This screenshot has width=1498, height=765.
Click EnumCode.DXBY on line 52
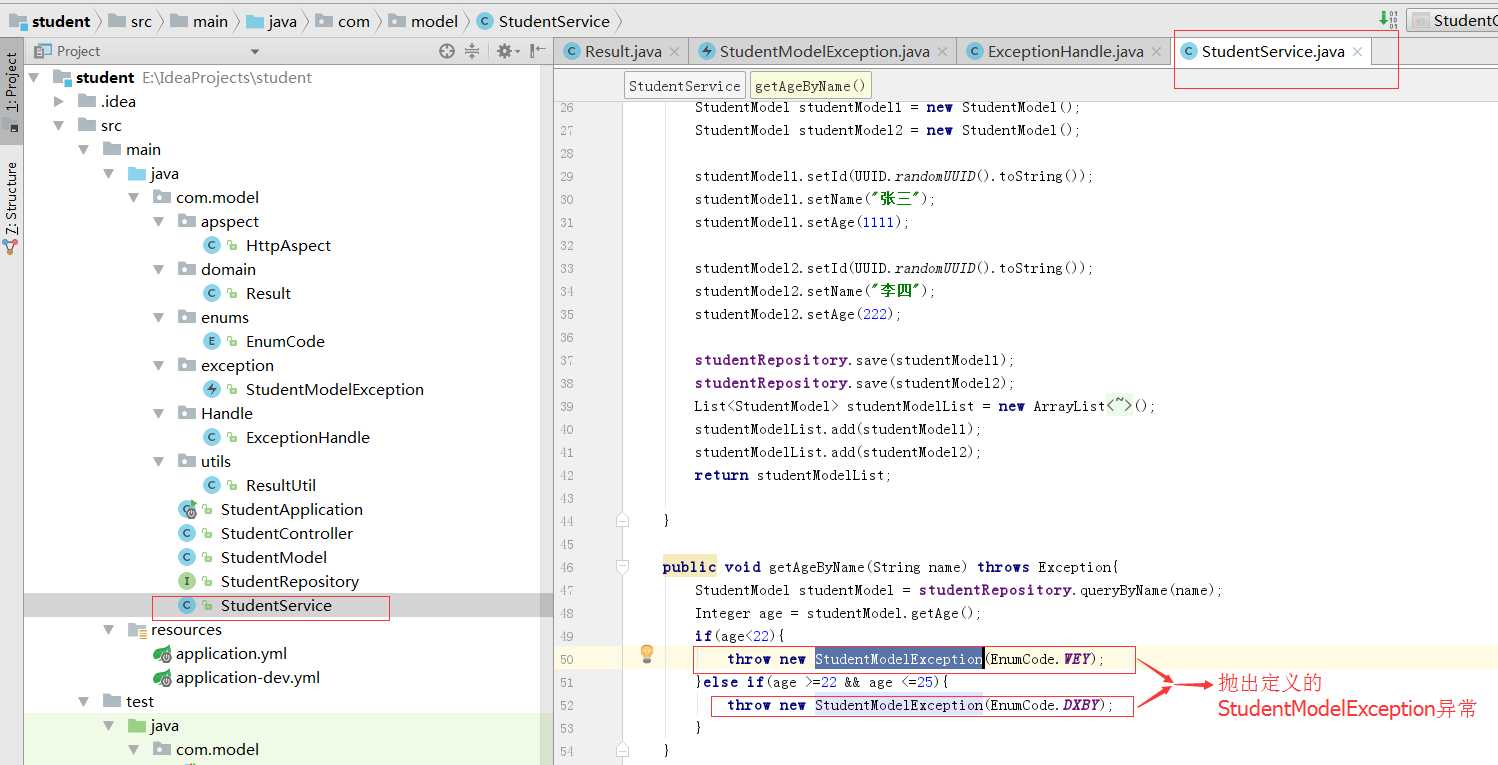click(x=1047, y=705)
